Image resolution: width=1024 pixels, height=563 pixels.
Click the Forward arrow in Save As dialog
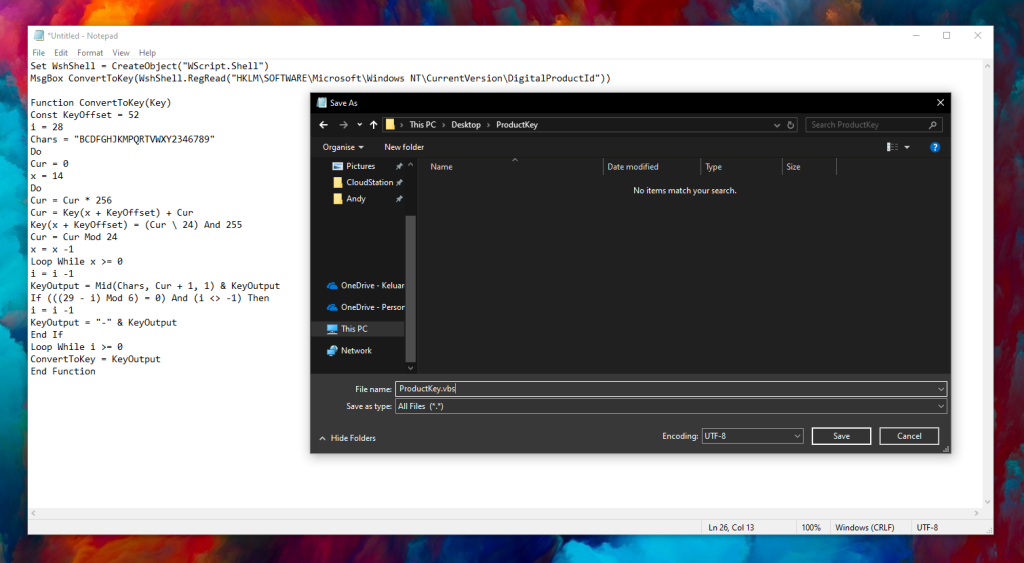pos(344,125)
